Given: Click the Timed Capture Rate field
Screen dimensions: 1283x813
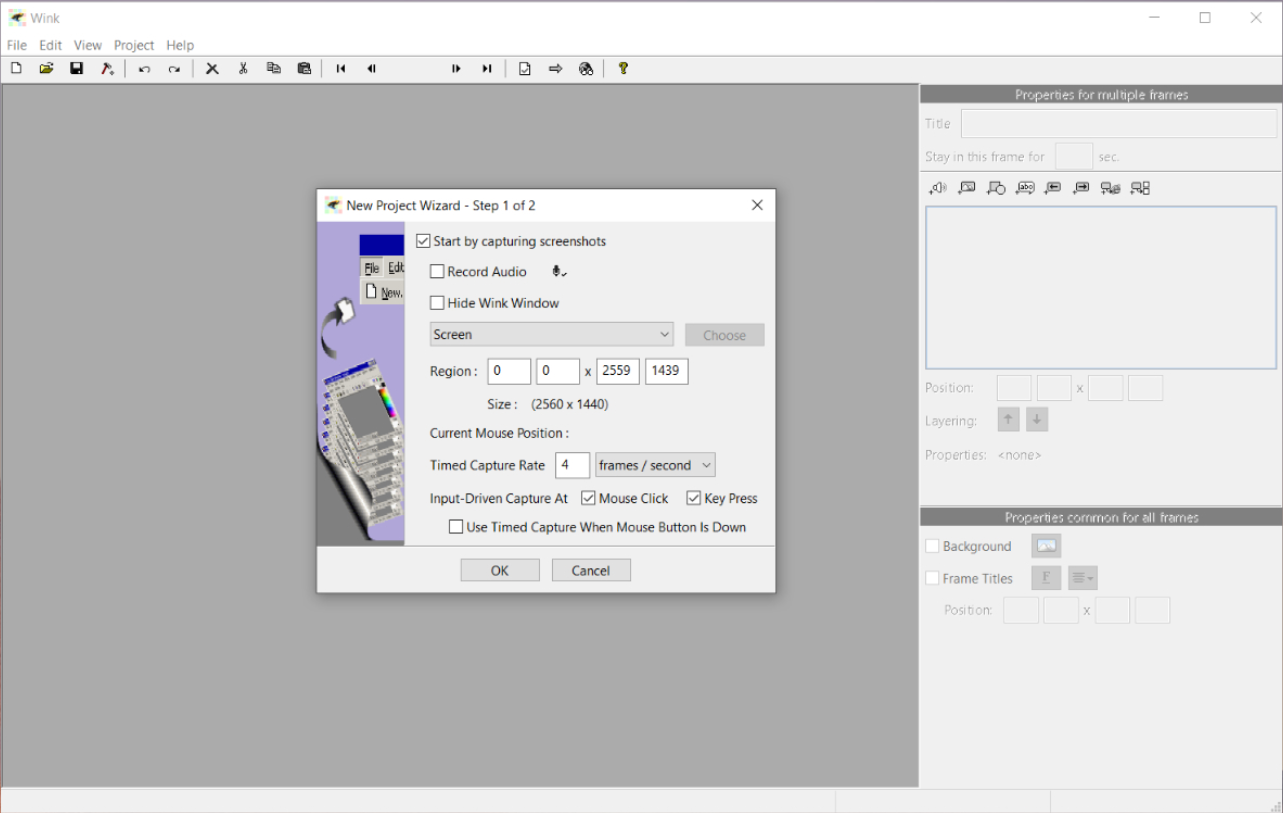Looking at the screenshot, I should [x=573, y=465].
